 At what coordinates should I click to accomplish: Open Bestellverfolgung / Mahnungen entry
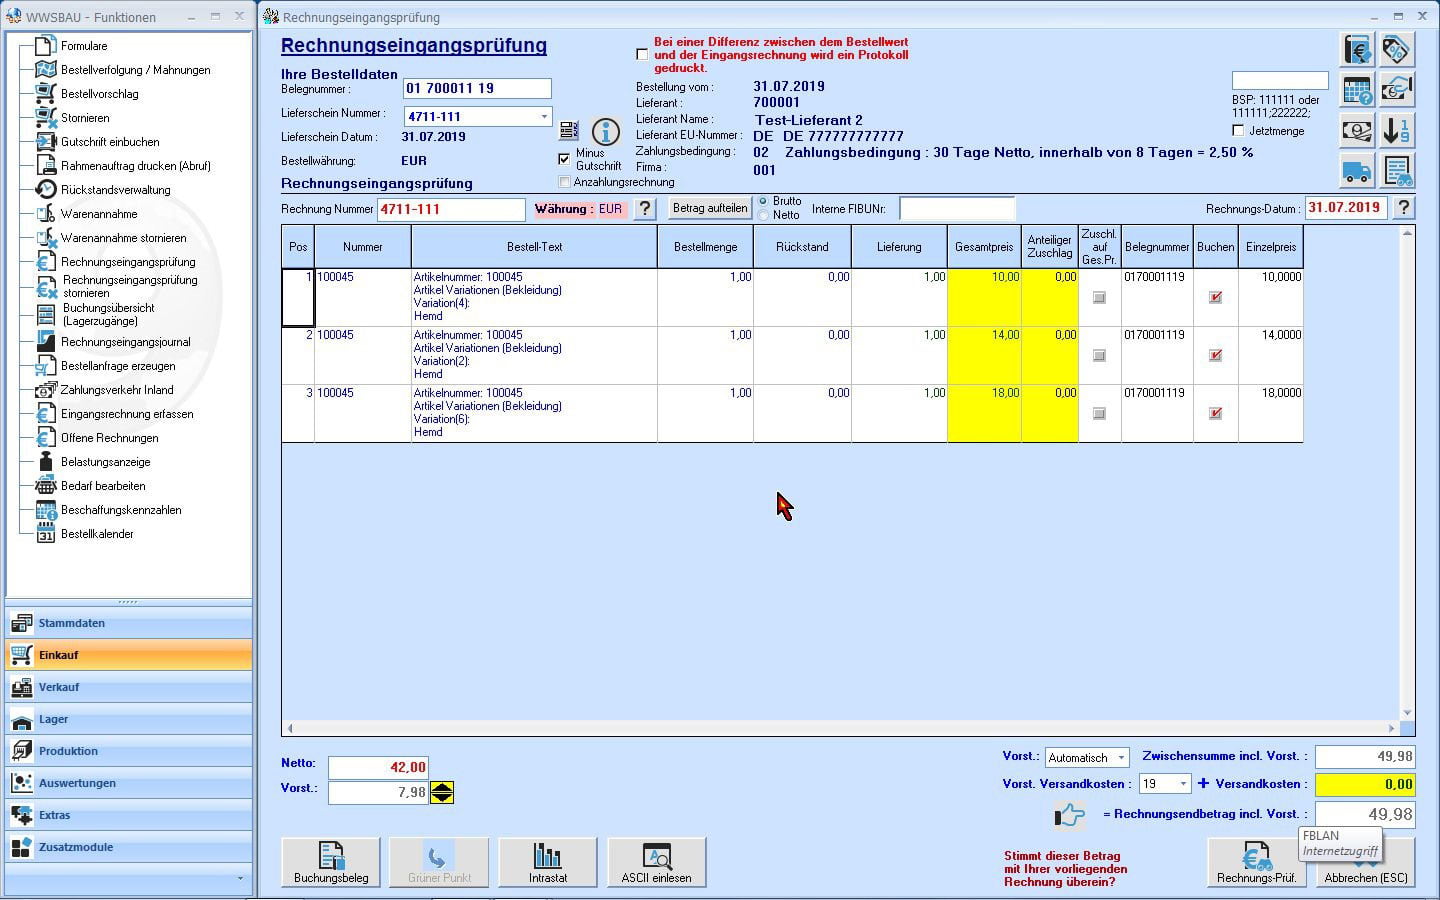tap(135, 70)
